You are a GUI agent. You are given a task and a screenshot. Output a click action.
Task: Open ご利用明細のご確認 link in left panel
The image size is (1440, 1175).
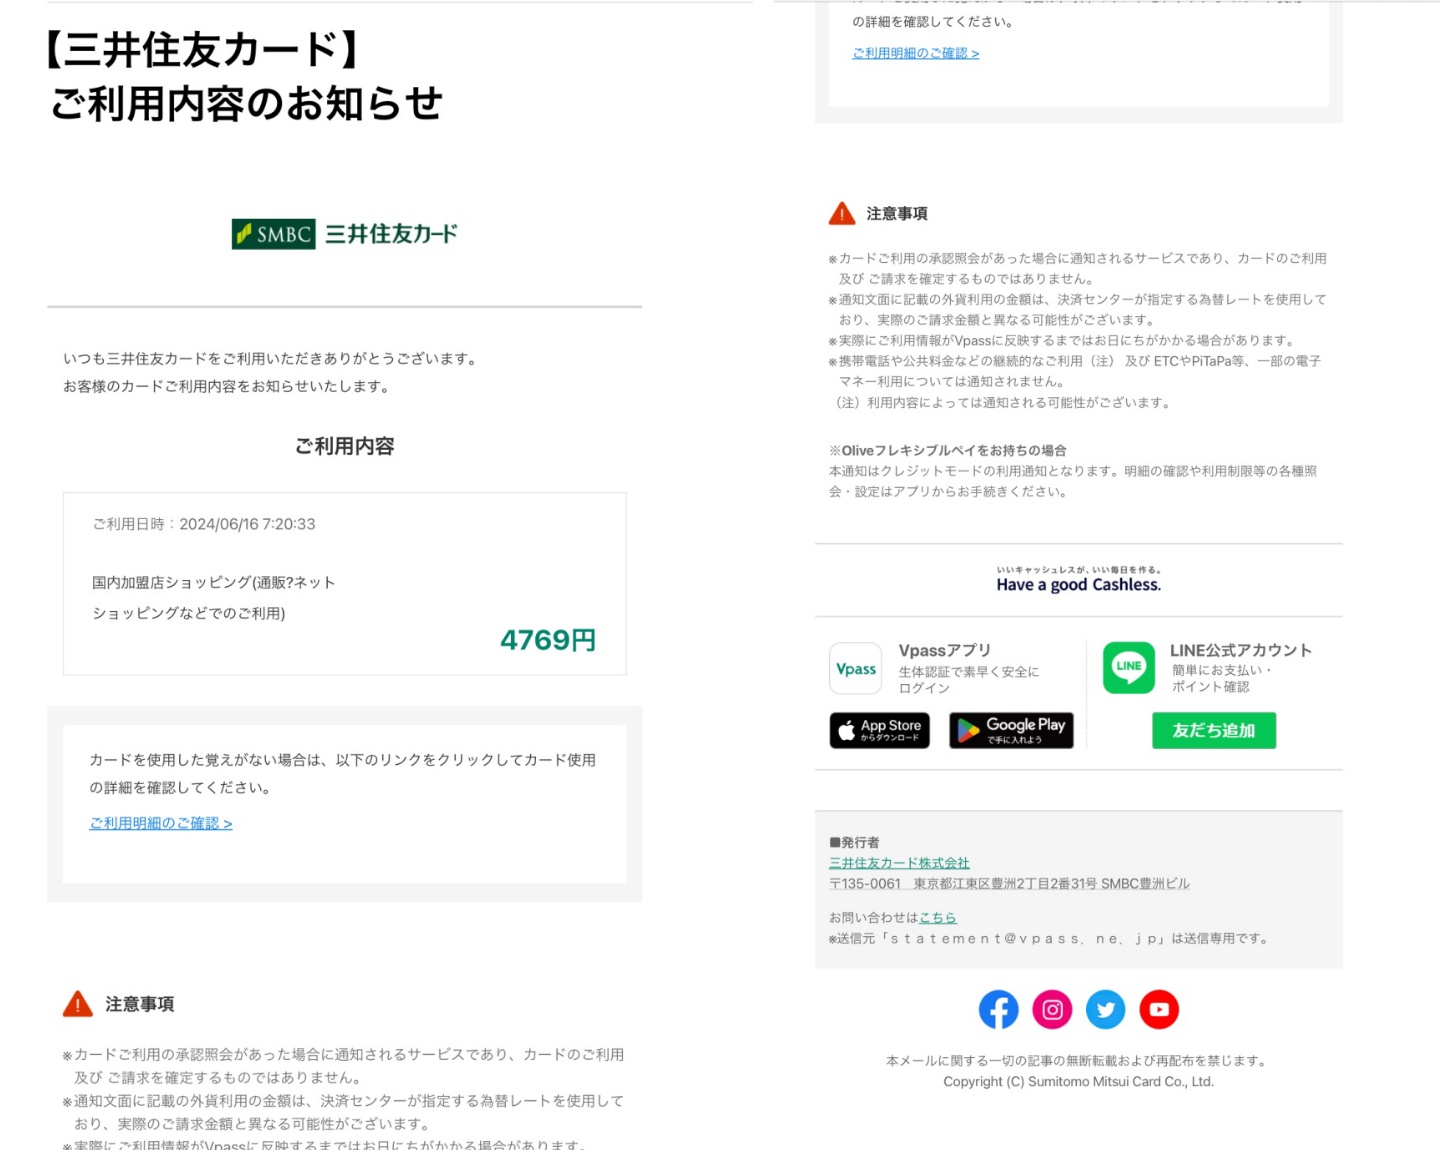161,823
